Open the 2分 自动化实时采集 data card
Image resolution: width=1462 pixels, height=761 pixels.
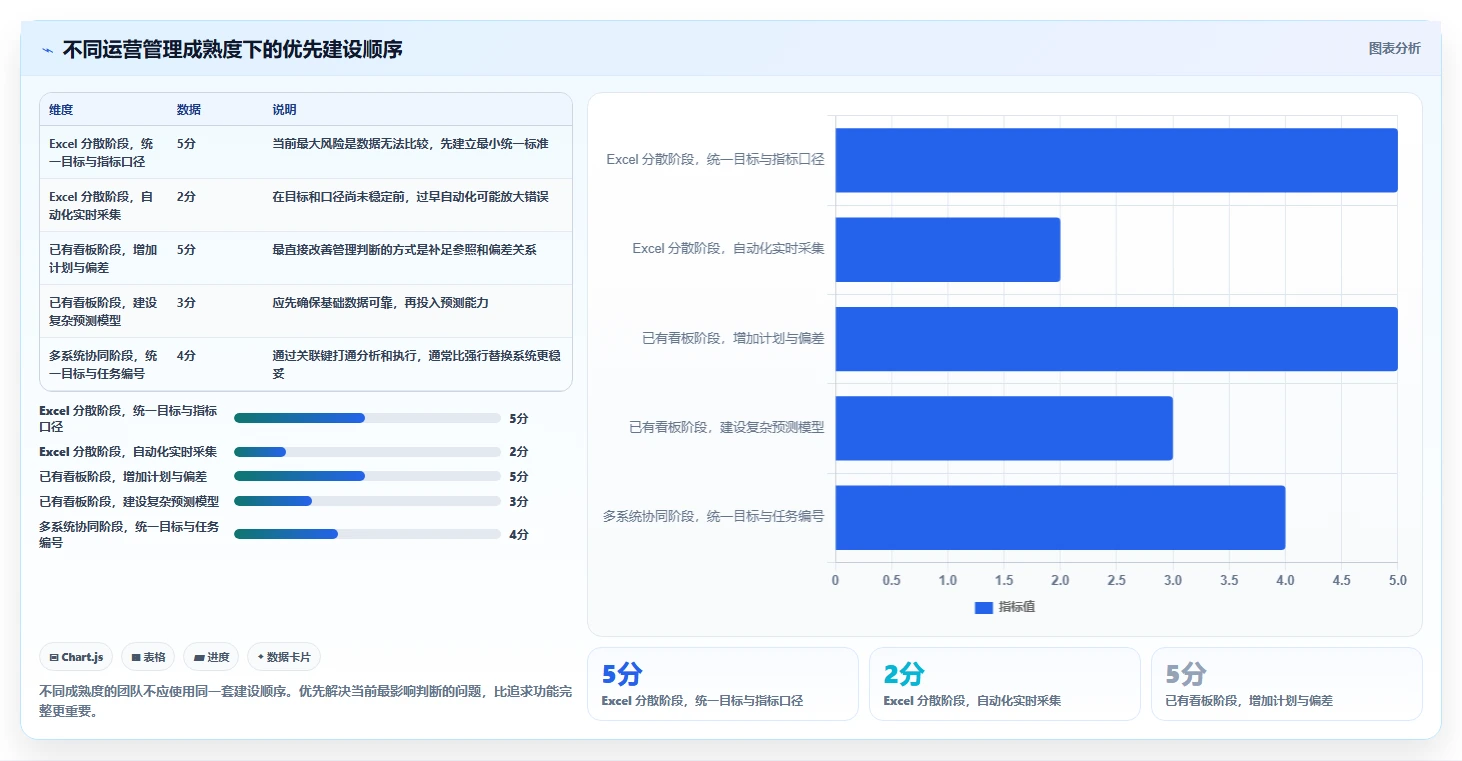click(x=1005, y=684)
